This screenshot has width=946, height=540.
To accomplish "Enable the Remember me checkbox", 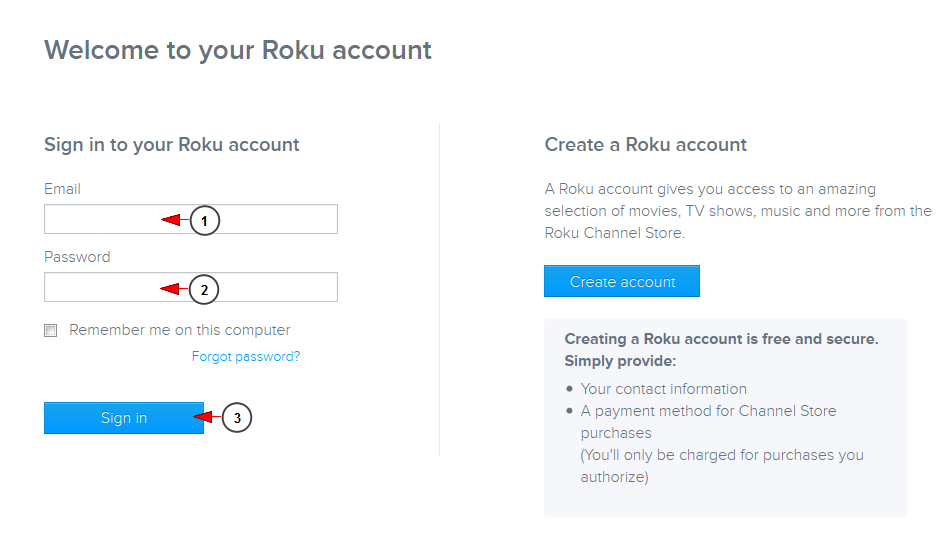I will coord(51,331).
